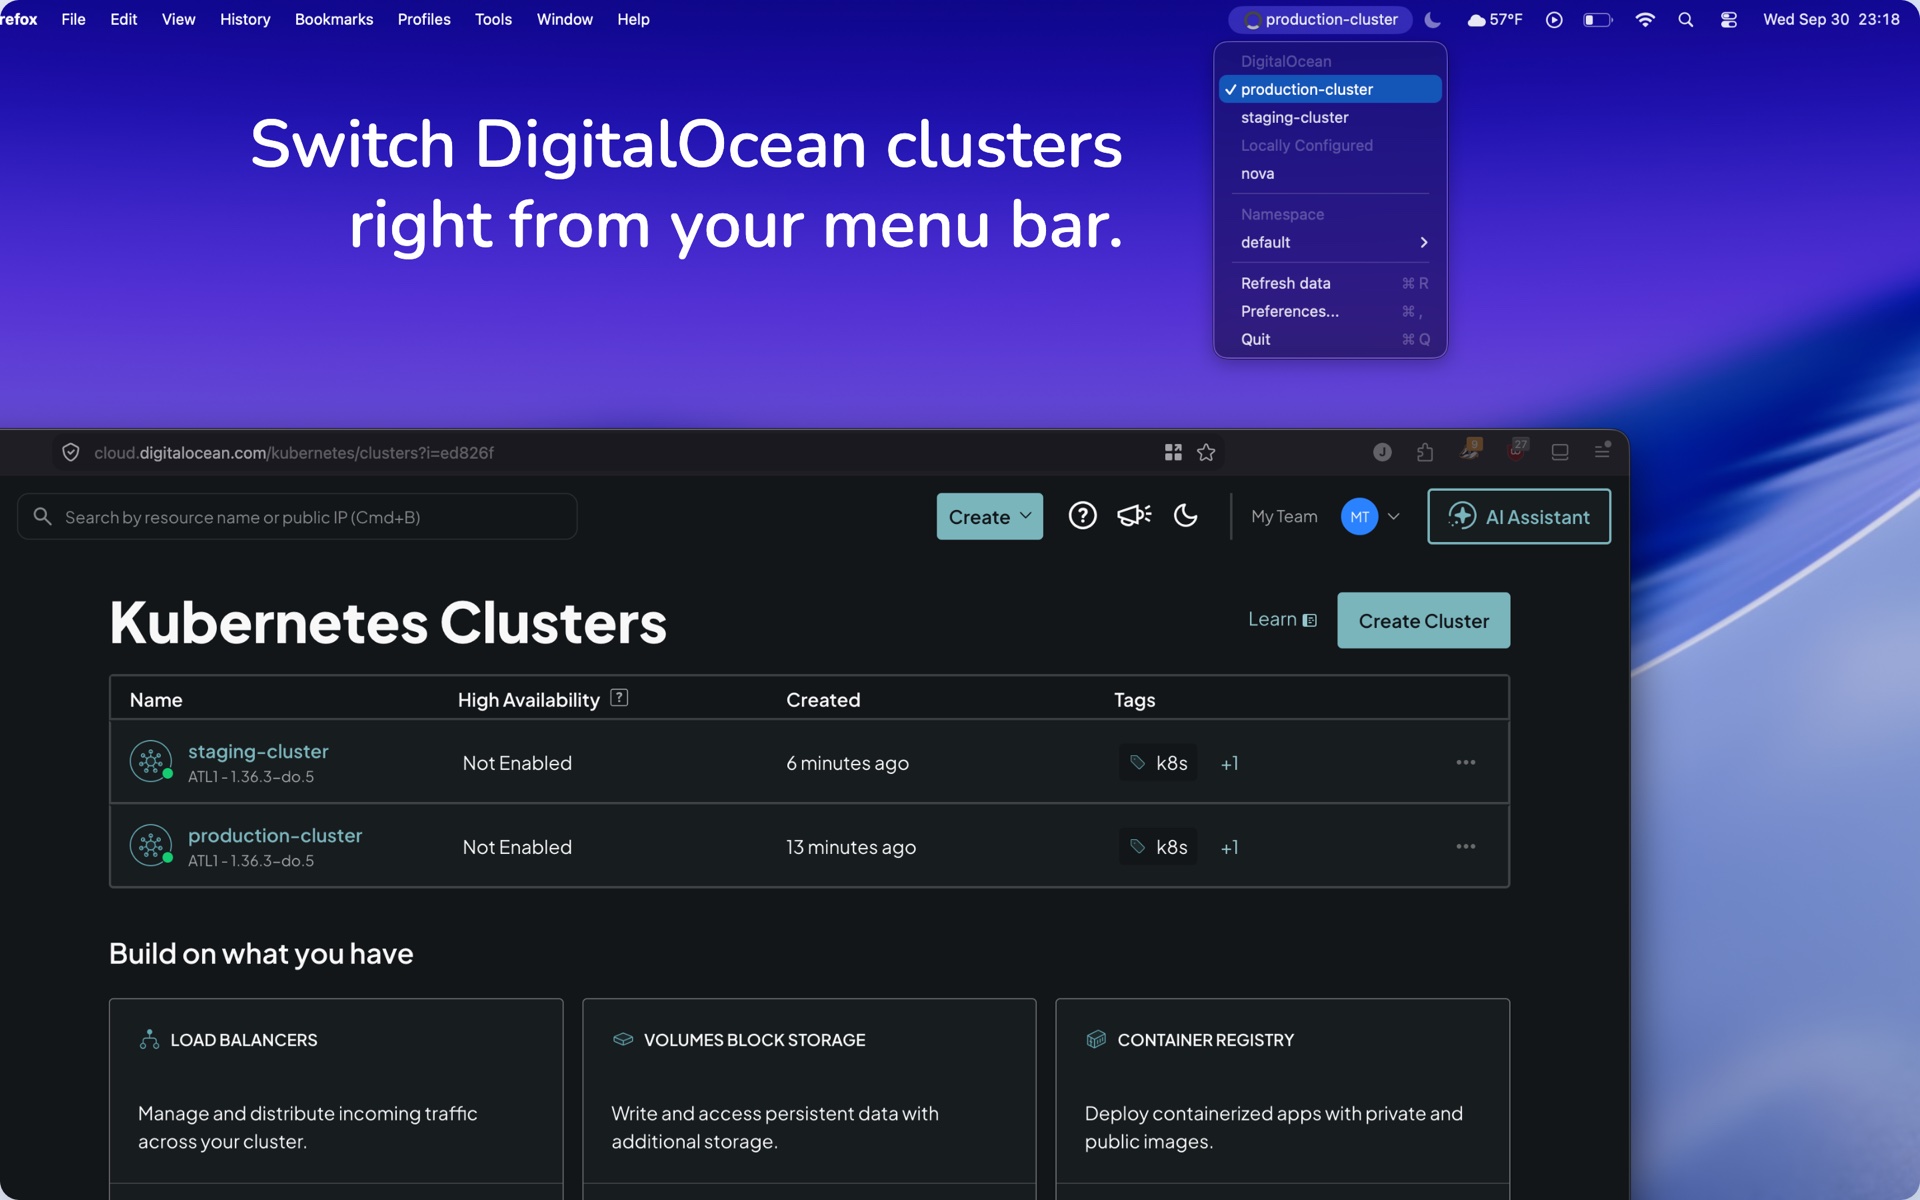
Task: Click the staging-cluster Kubernetes status icon
Action: point(151,761)
